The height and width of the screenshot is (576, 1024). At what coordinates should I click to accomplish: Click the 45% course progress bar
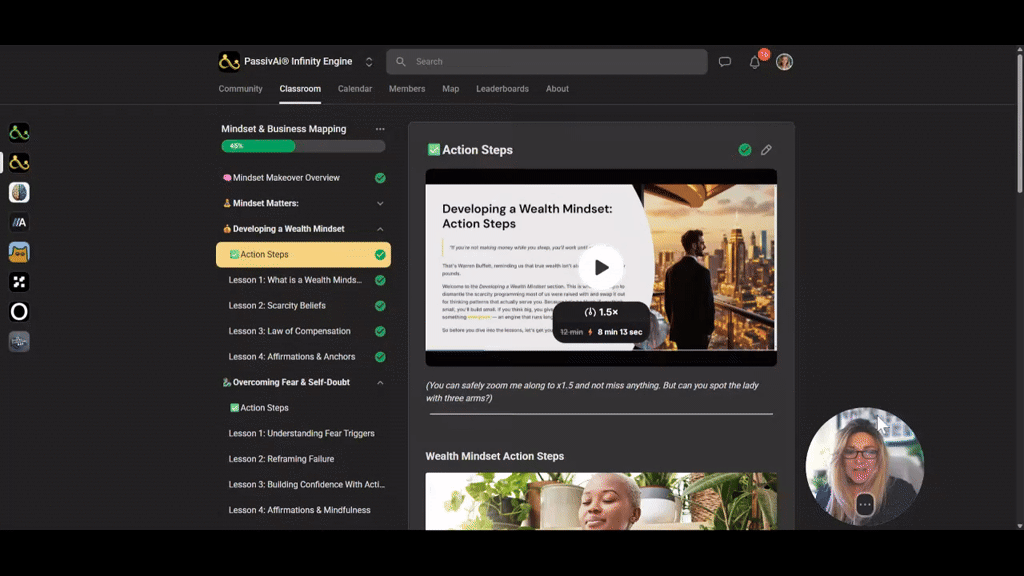click(x=303, y=146)
